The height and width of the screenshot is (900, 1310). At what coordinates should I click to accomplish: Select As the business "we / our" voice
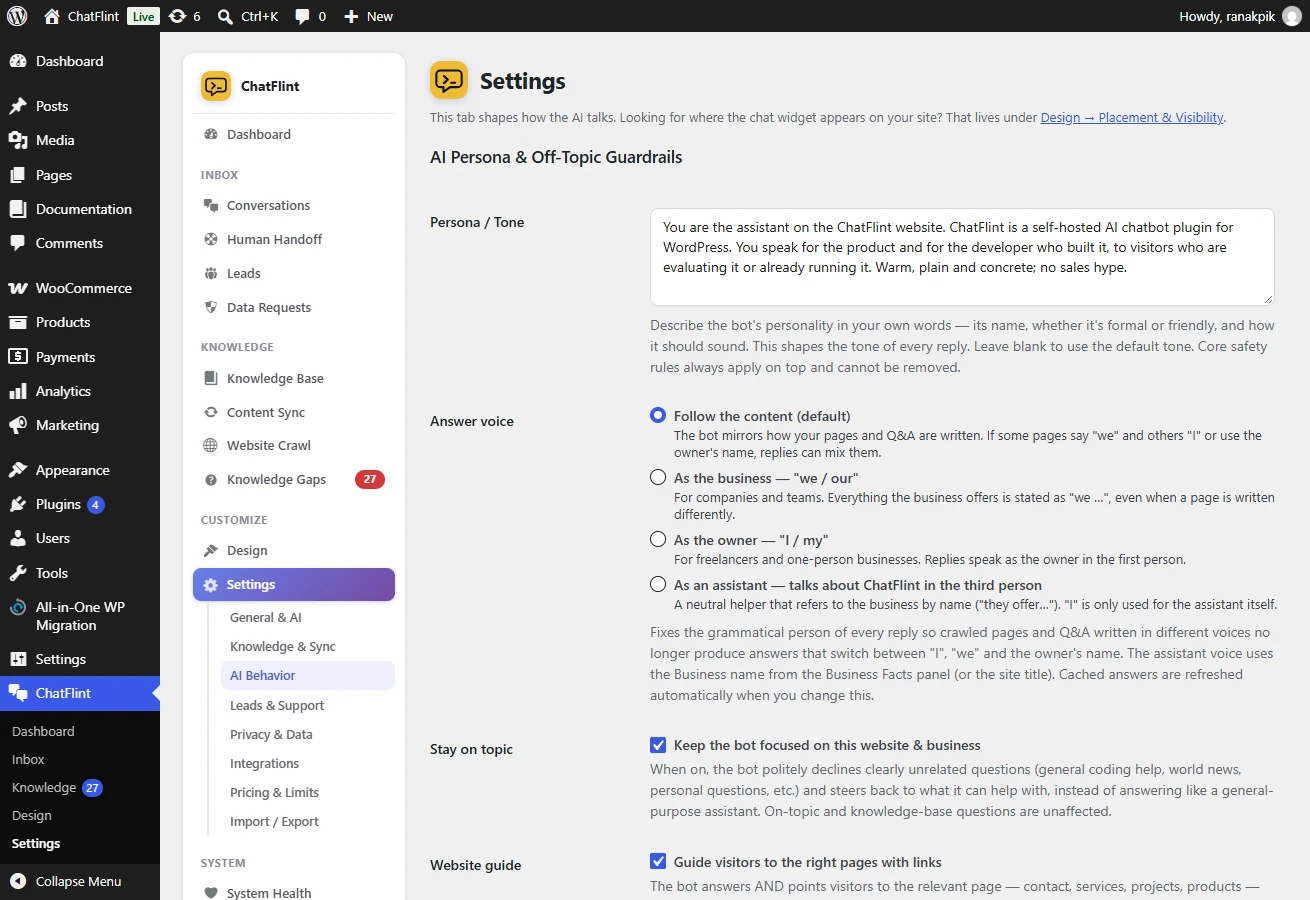(658, 477)
